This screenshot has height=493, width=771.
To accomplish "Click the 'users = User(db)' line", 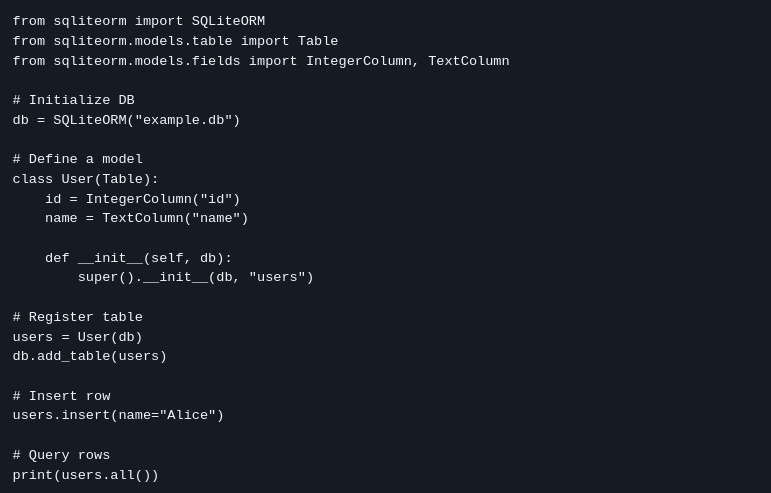I will click(x=77, y=337).
